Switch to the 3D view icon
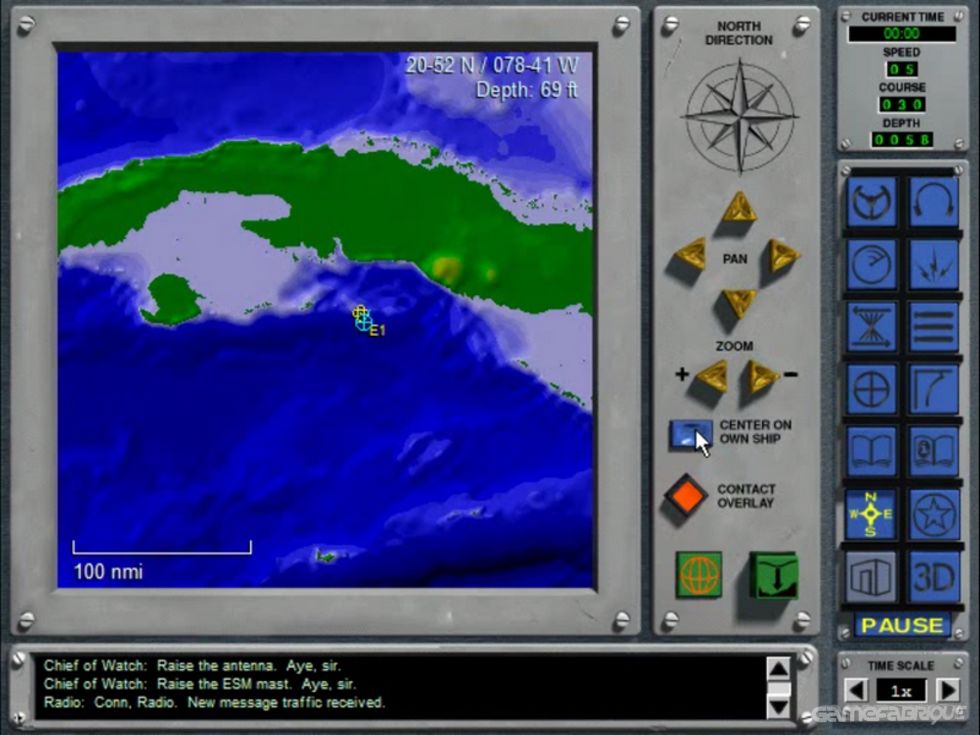The image size is (980, 735). click(x=934, y=576)
